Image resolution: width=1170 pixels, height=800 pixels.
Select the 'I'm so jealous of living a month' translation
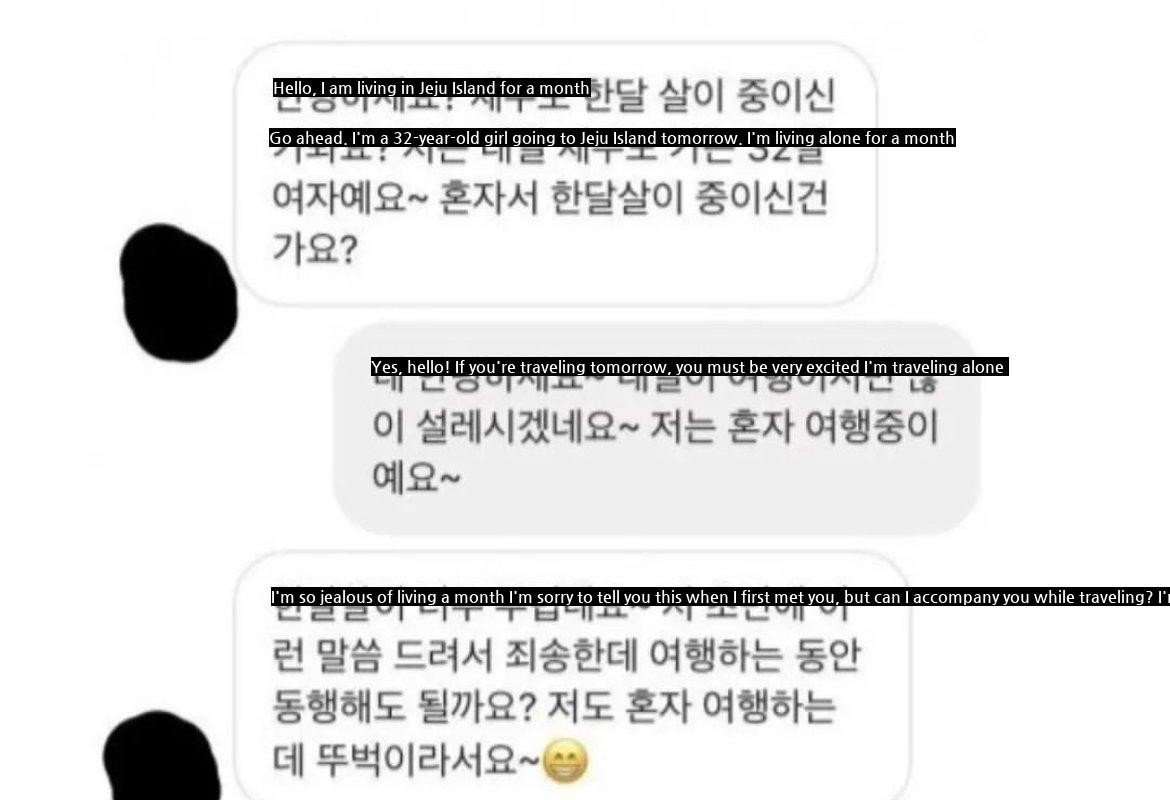pos(720,597)
